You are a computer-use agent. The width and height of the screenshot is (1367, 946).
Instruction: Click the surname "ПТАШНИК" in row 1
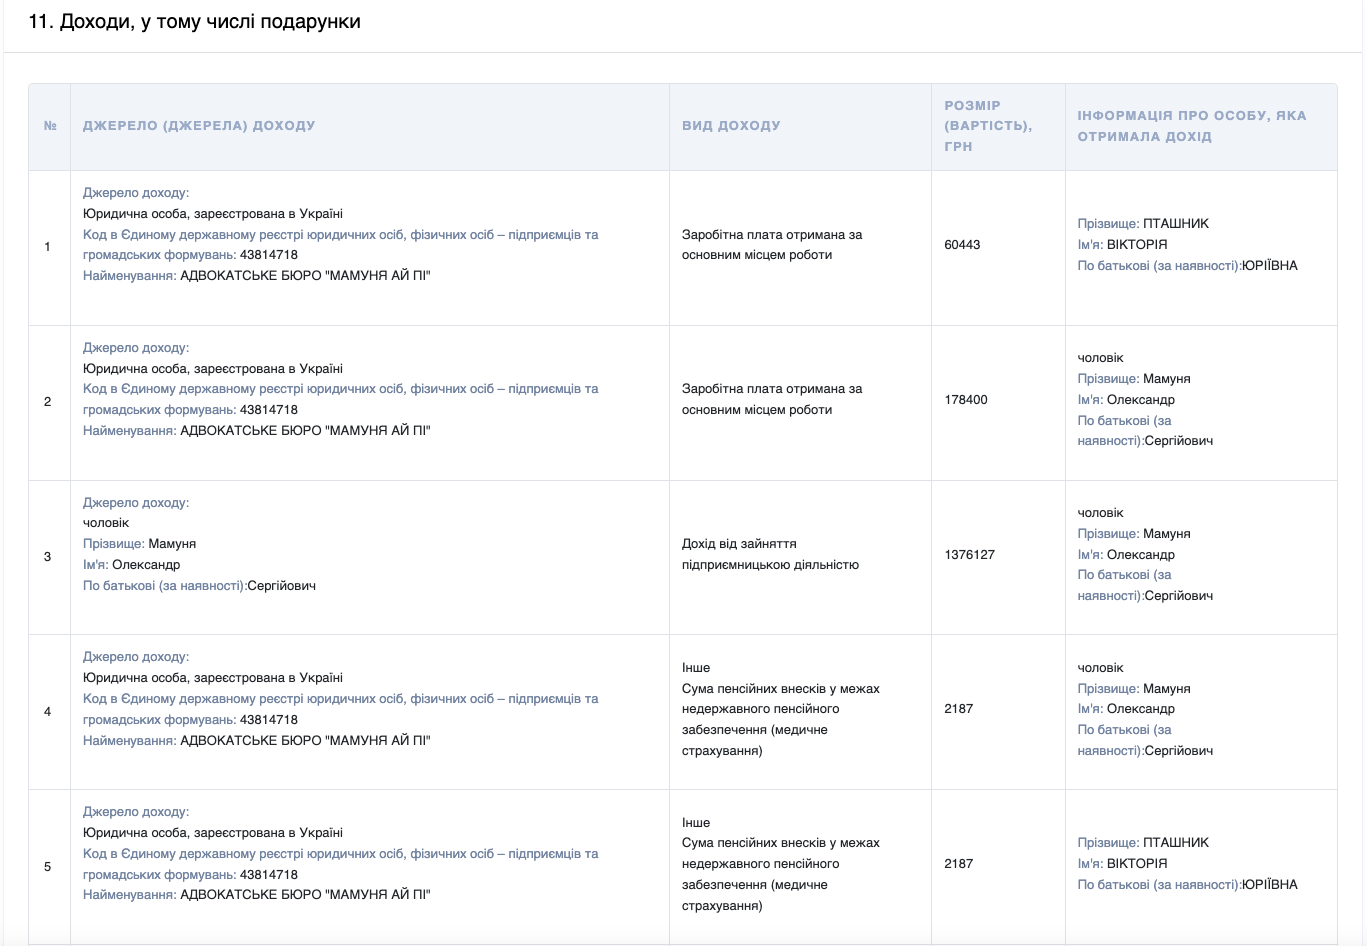coord(1176,224)
